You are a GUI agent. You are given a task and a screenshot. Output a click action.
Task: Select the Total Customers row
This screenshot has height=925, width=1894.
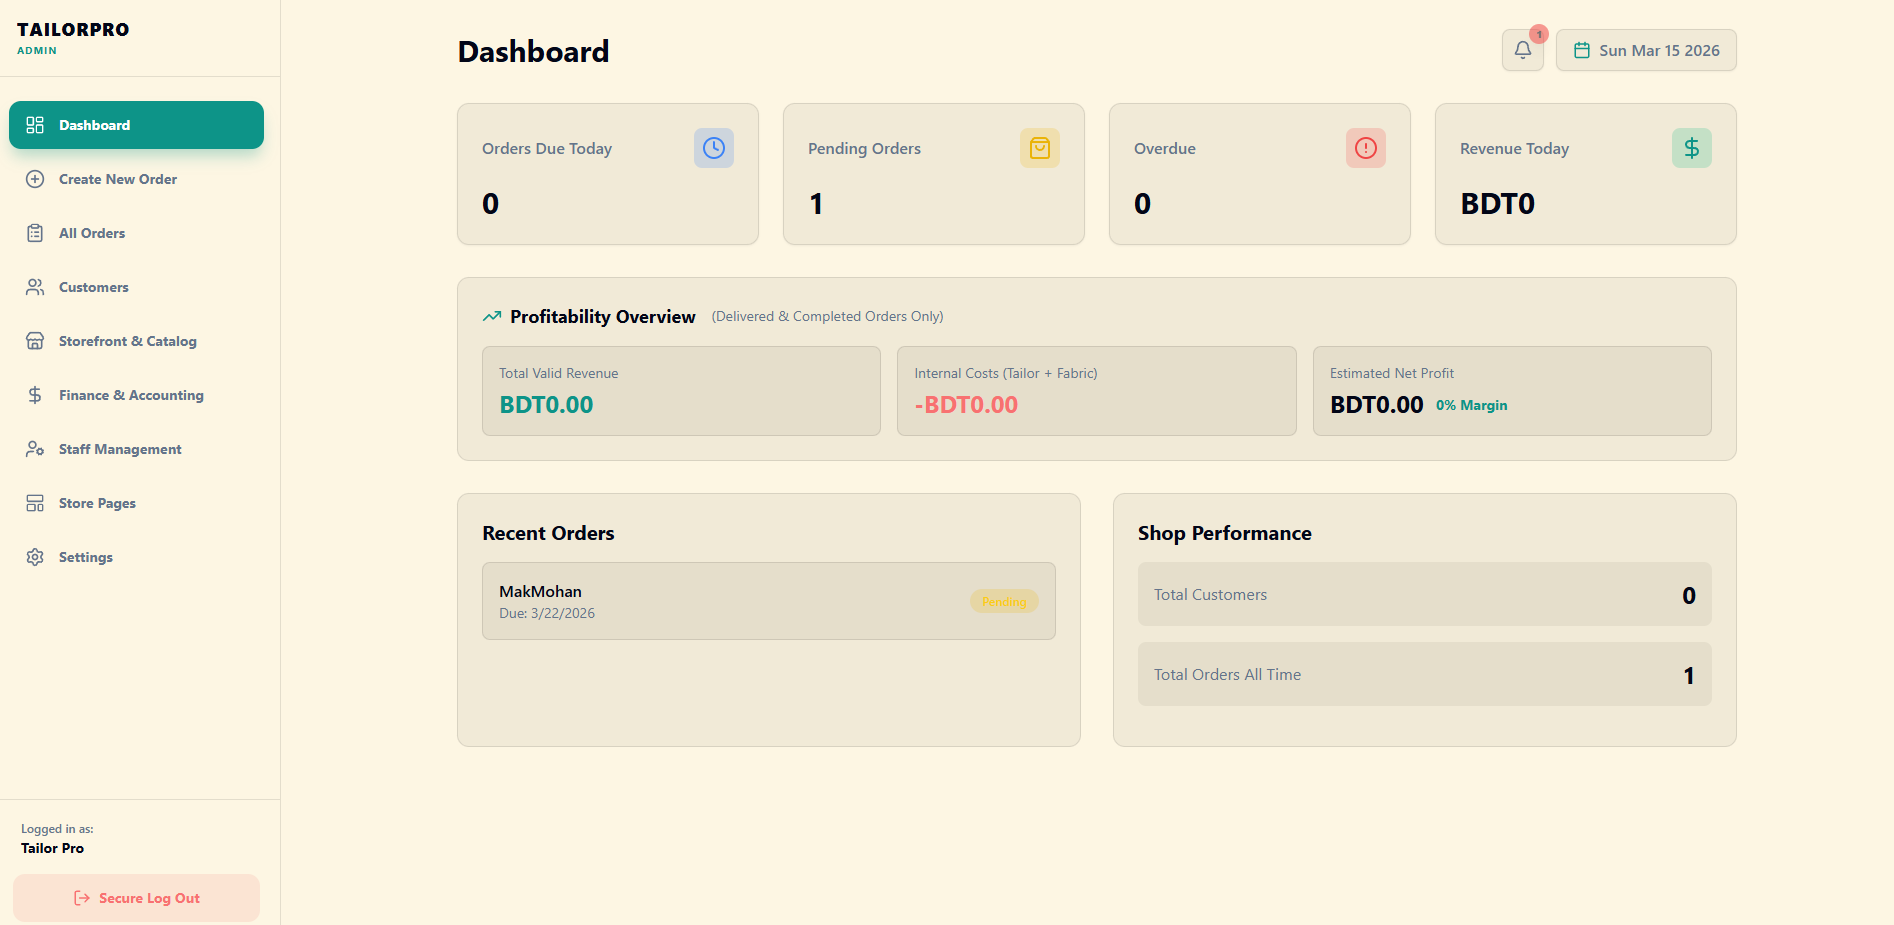click(1424, 594)
